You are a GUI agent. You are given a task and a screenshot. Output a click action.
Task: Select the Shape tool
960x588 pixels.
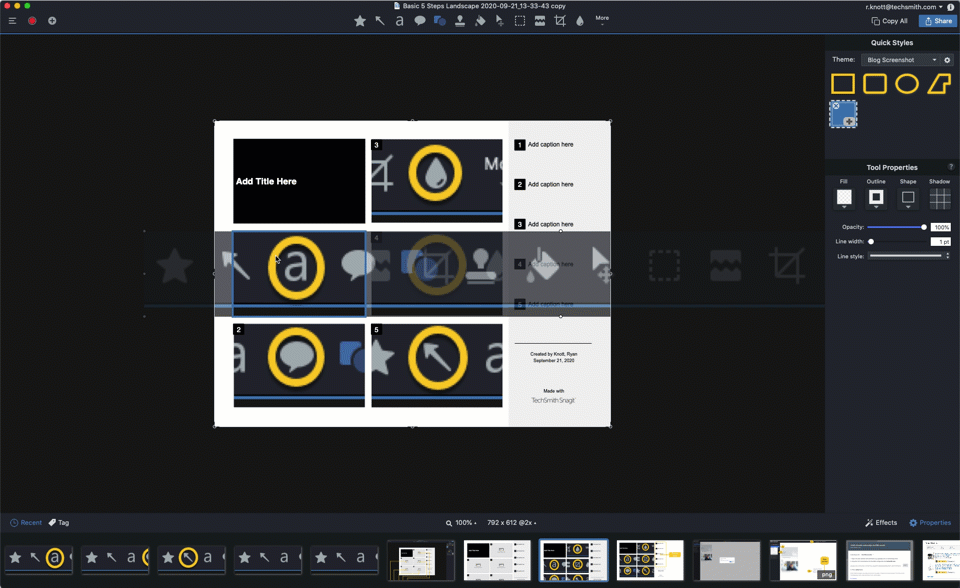pos(440,21)
